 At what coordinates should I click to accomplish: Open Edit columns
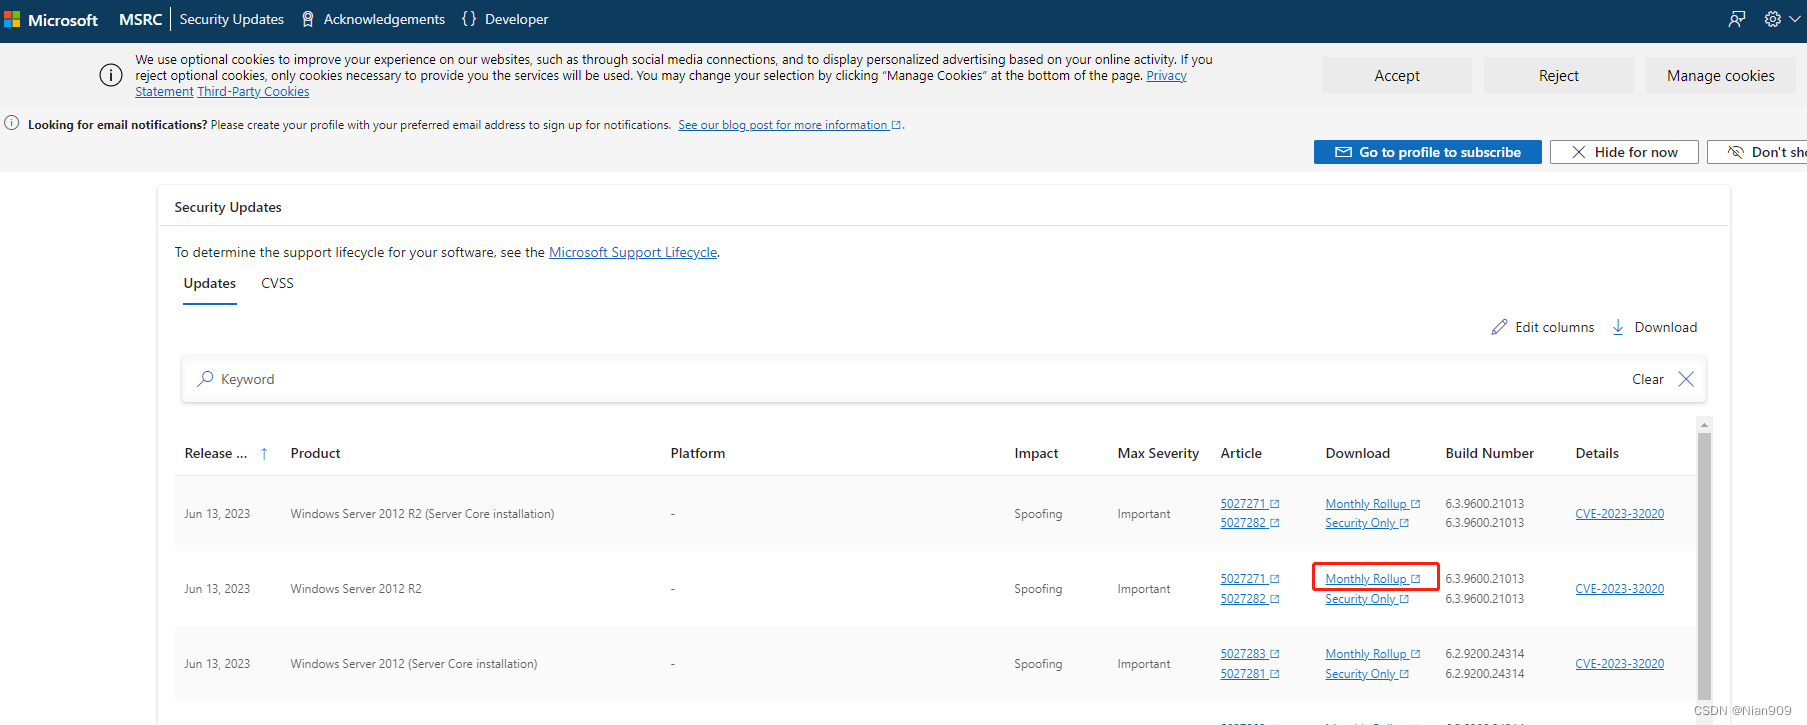[x=1543, y=327]
